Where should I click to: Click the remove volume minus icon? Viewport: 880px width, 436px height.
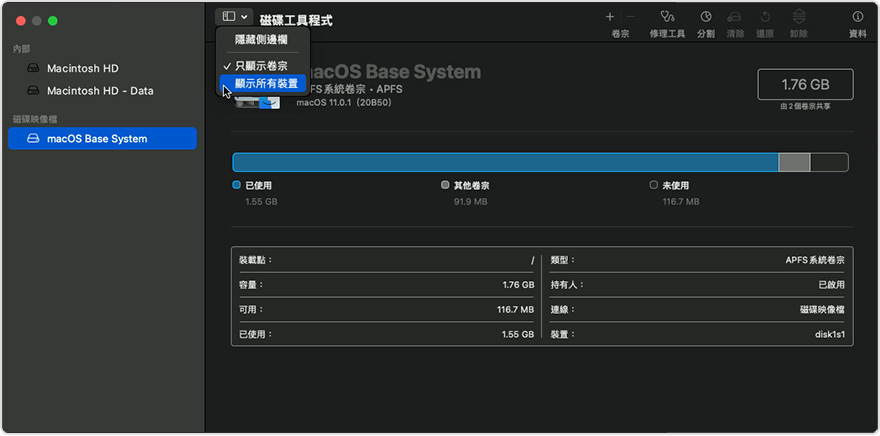tap(631, 17)
